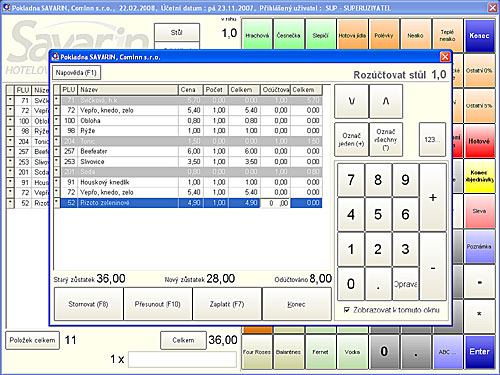The height and width of the screenshot is (375, 500).
Task: Click the down arrow navigation button
Action: pos(351,101)
